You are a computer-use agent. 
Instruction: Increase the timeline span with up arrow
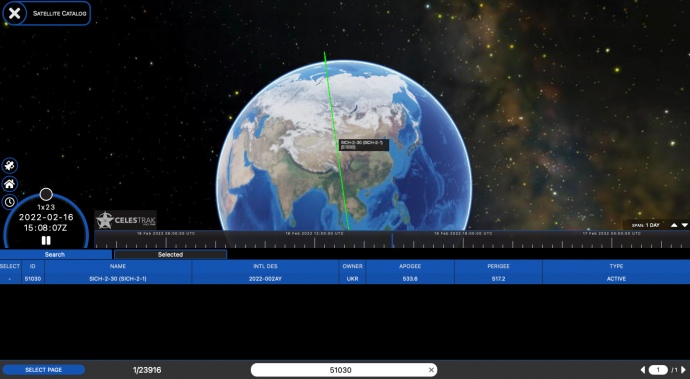674,225
